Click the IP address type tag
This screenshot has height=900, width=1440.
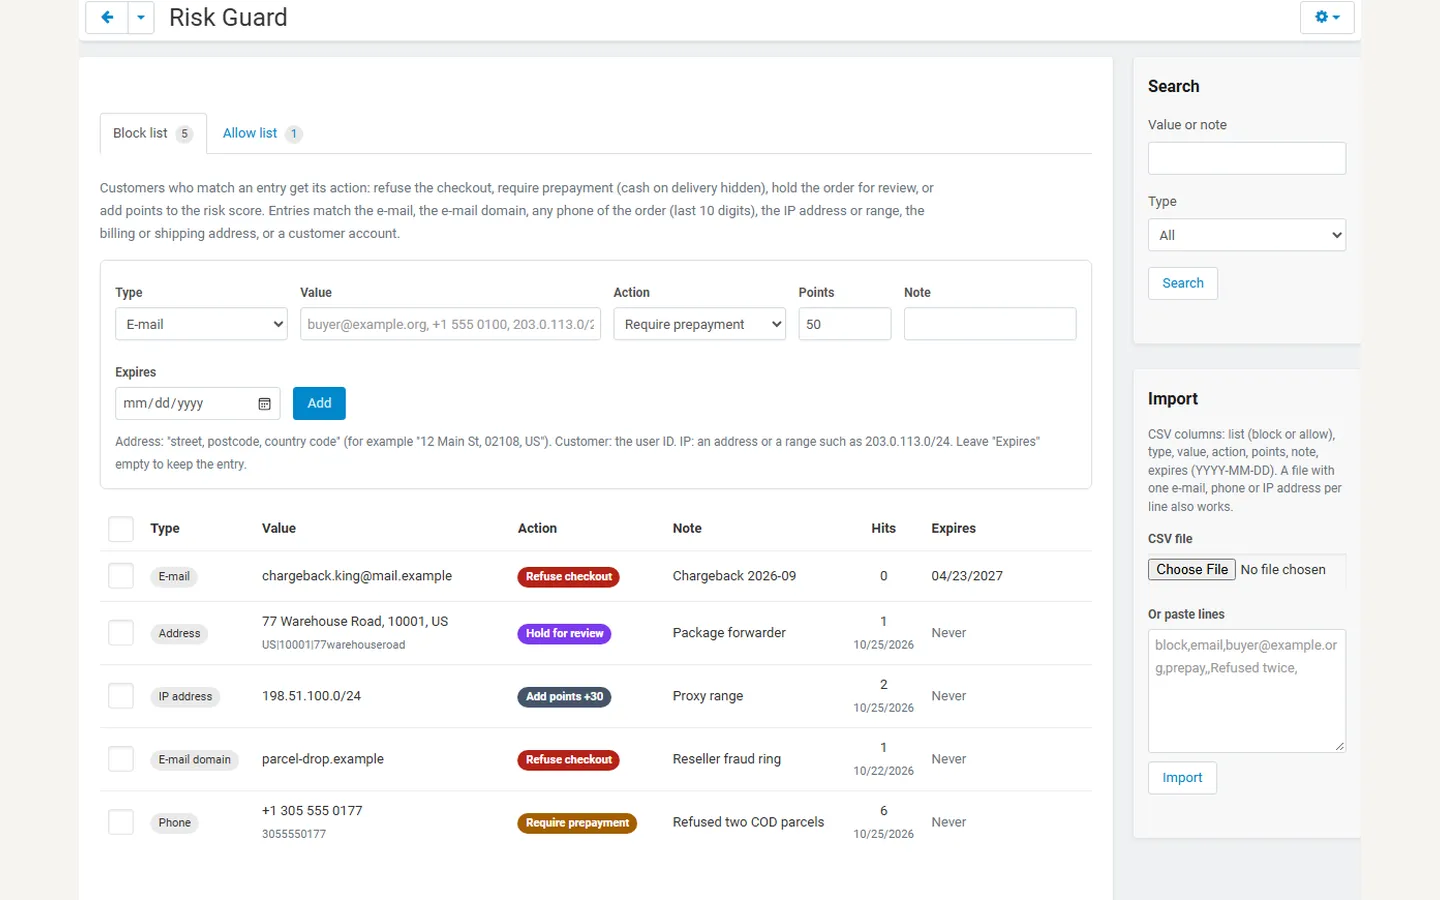[185, 697]
